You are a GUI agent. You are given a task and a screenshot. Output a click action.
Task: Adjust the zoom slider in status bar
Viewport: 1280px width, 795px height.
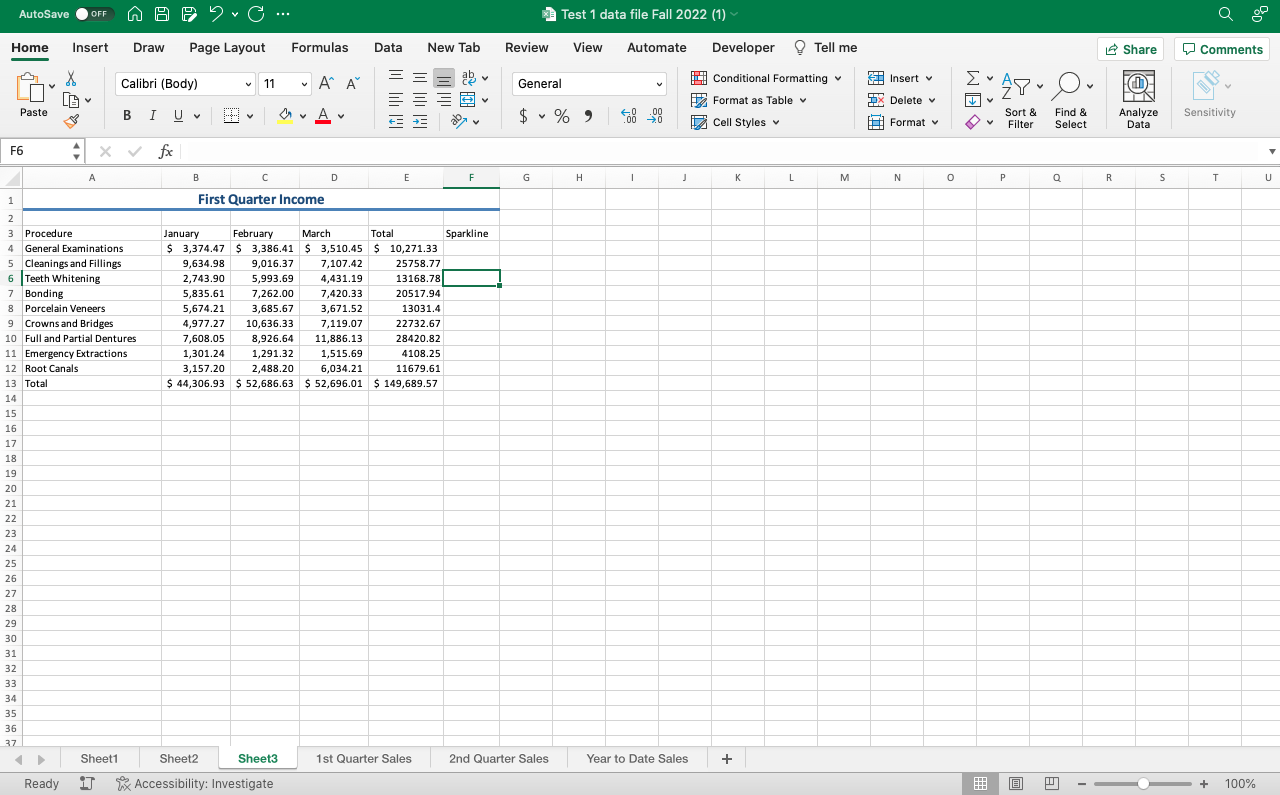1143,784
